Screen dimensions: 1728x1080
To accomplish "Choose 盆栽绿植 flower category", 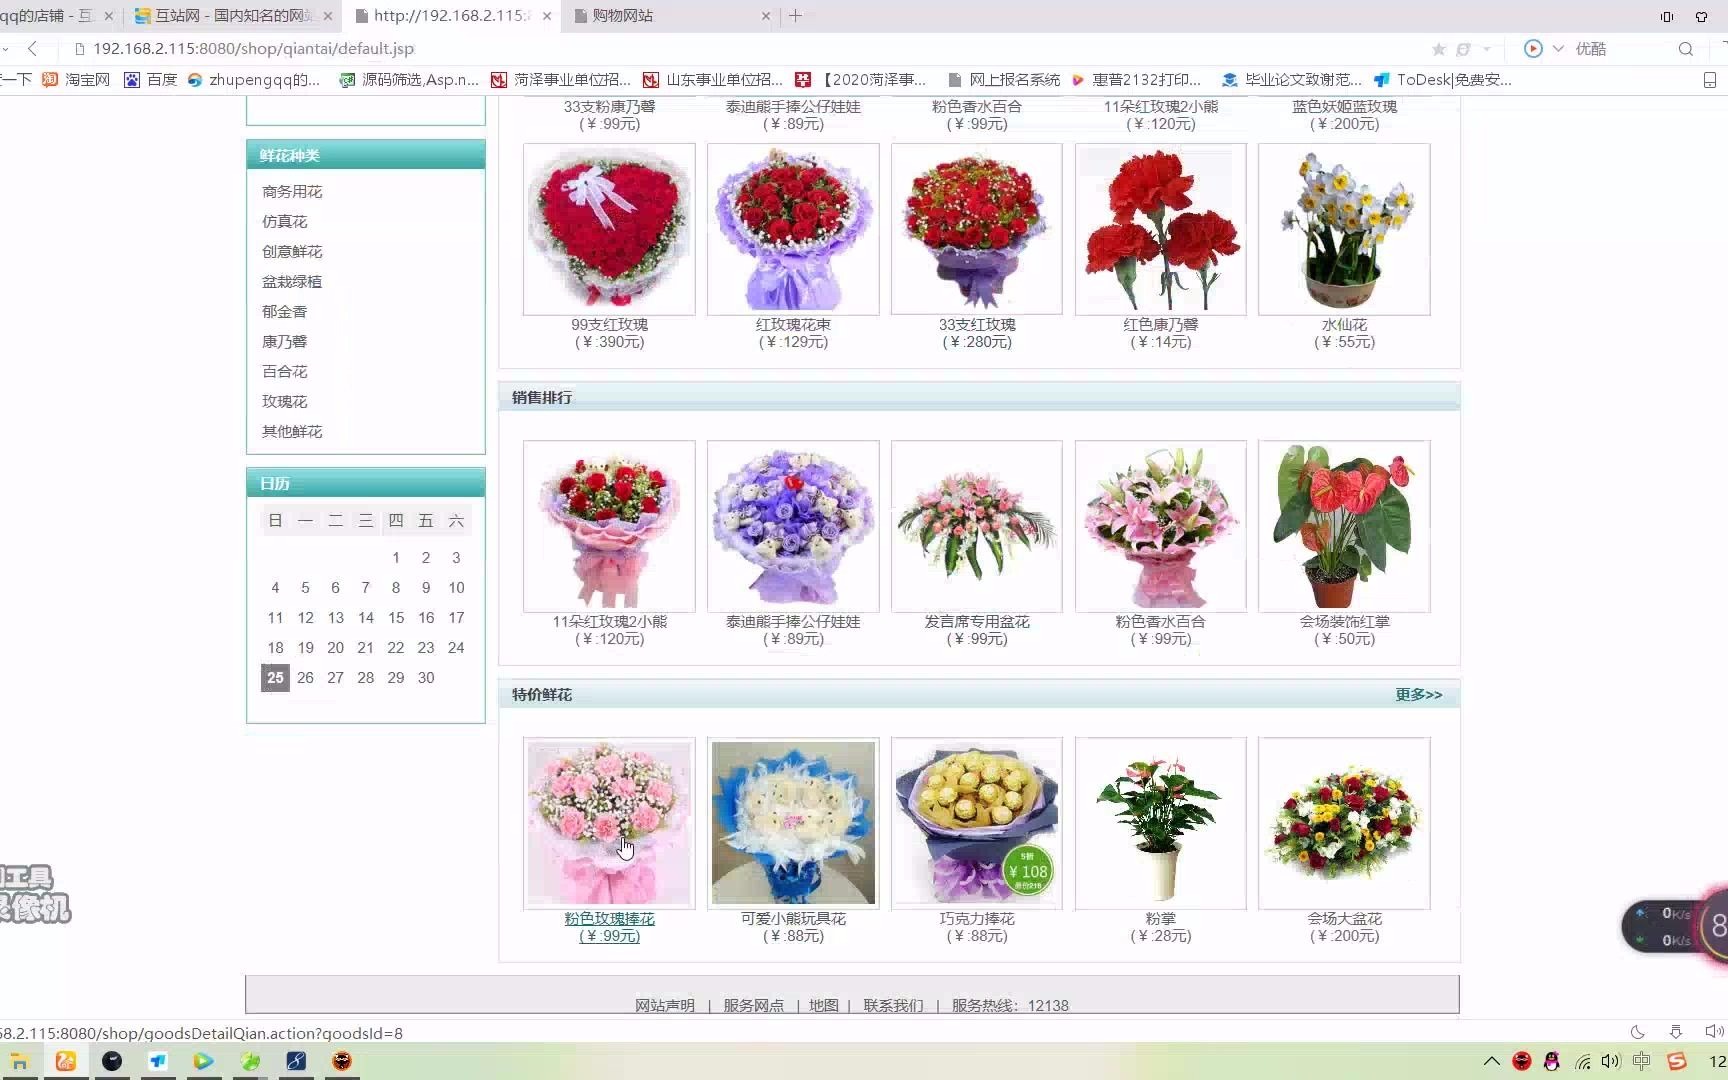I will (292, 282).
